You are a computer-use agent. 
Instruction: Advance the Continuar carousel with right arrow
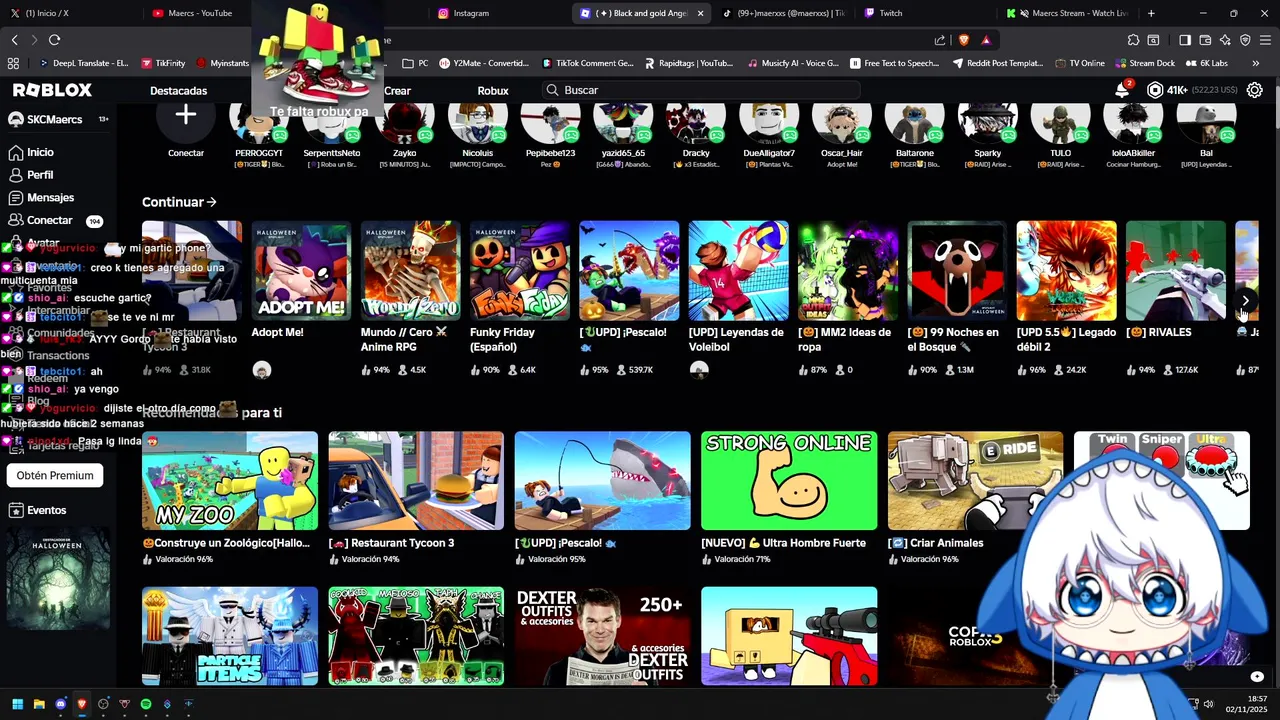click(1245, 300)
